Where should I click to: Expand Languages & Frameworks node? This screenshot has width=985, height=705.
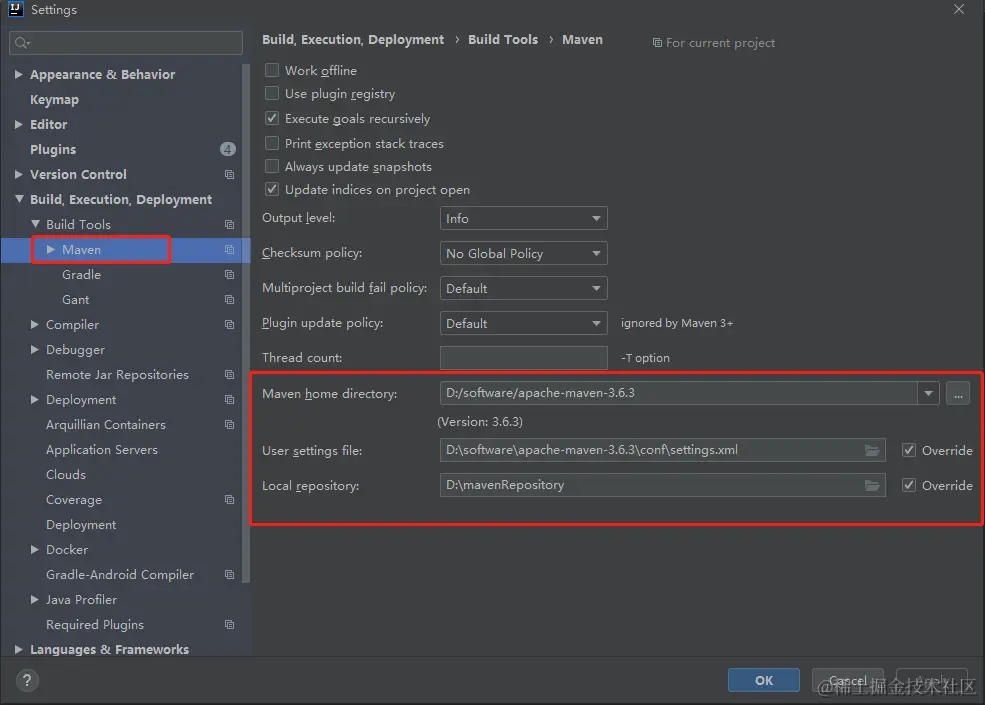click(x=19, y=649)
